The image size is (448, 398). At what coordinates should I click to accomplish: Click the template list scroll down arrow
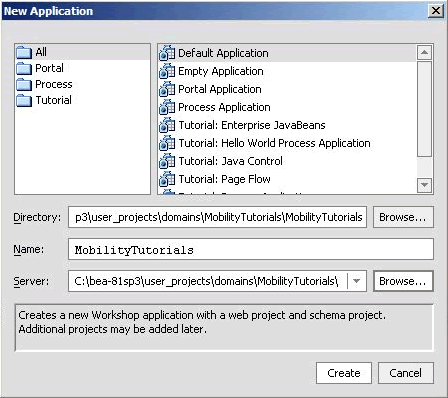click(x=424, y=185)
